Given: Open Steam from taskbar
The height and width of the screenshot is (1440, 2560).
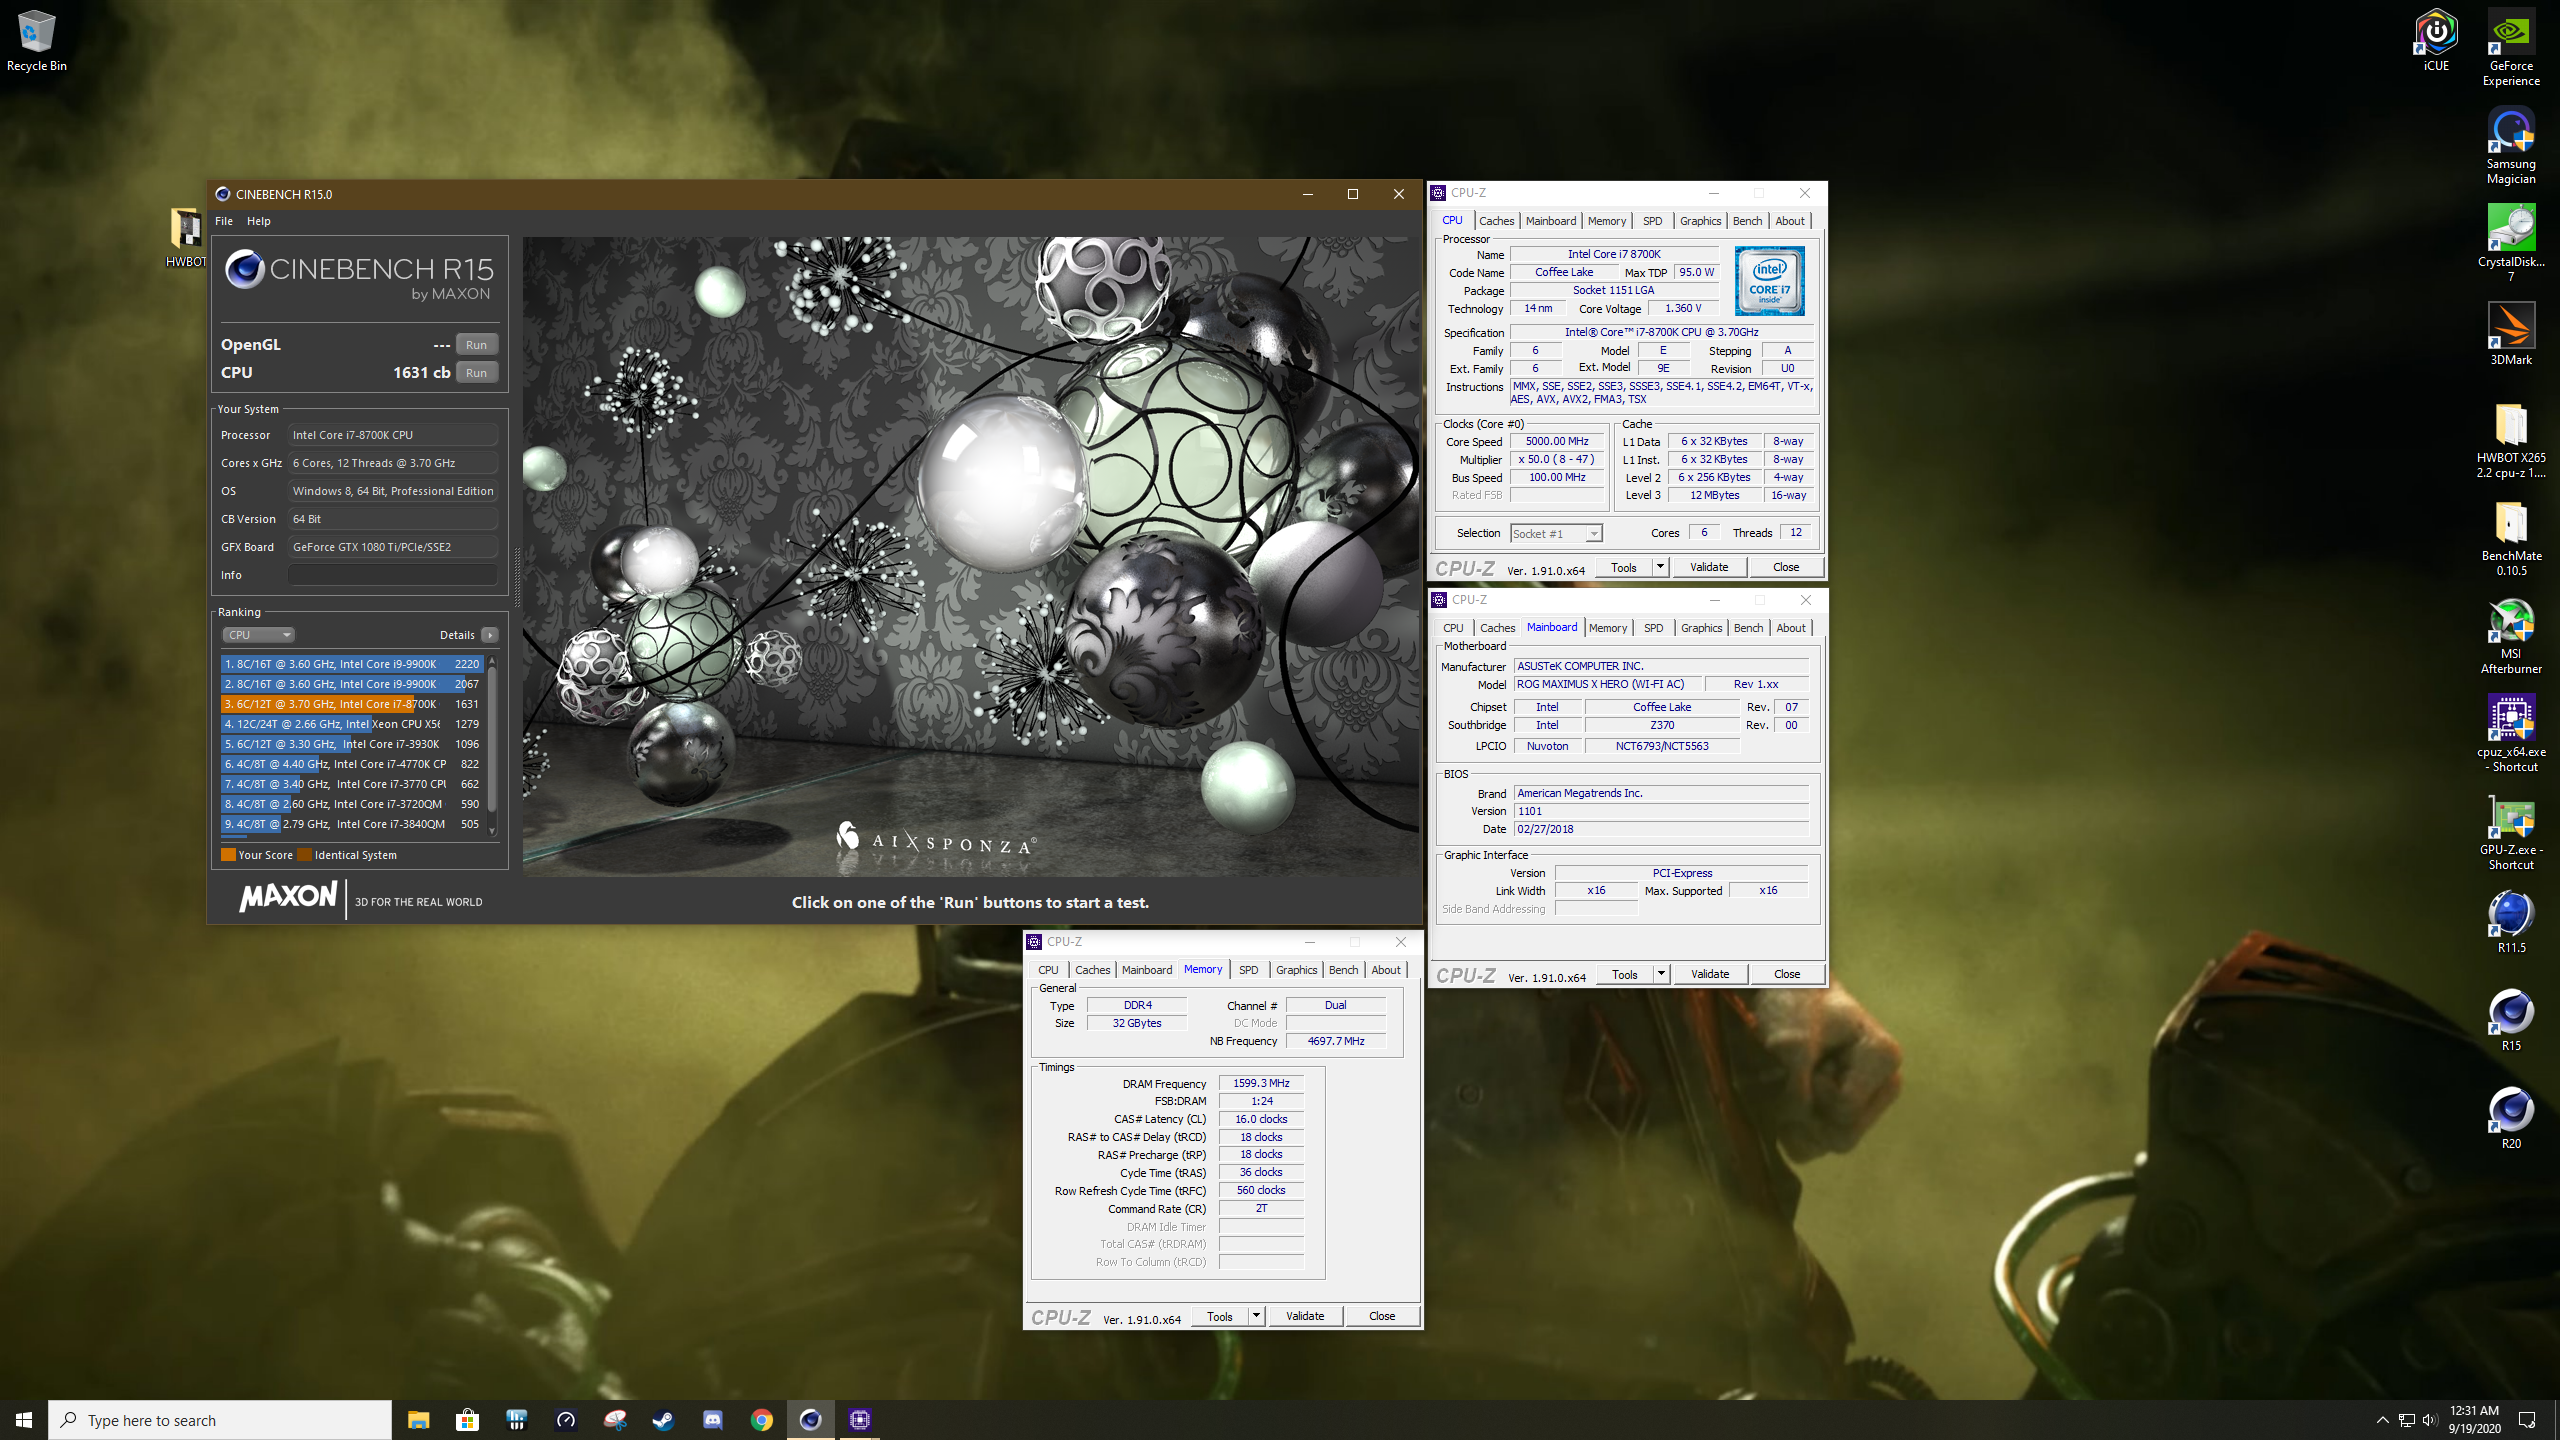Looking at the screenshot, I should click(663, 1420).
